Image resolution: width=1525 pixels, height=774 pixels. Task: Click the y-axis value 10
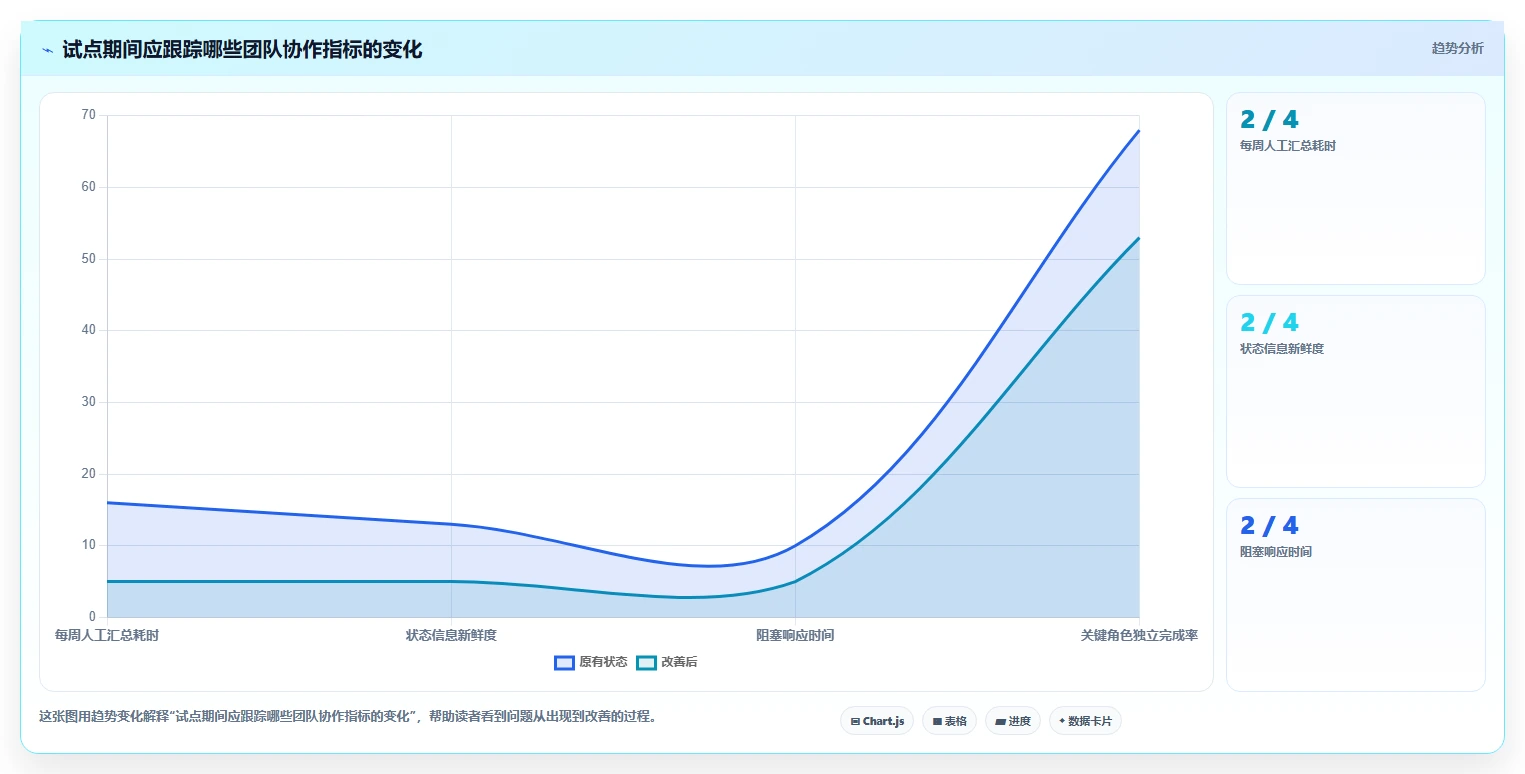click(x=89, y=545)
